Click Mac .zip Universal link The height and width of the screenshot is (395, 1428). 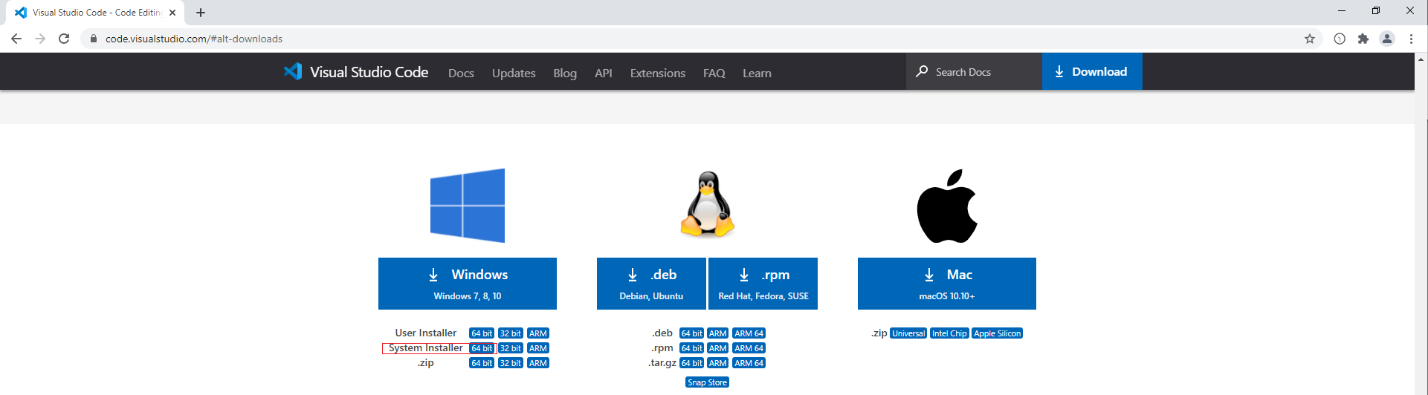909,333
